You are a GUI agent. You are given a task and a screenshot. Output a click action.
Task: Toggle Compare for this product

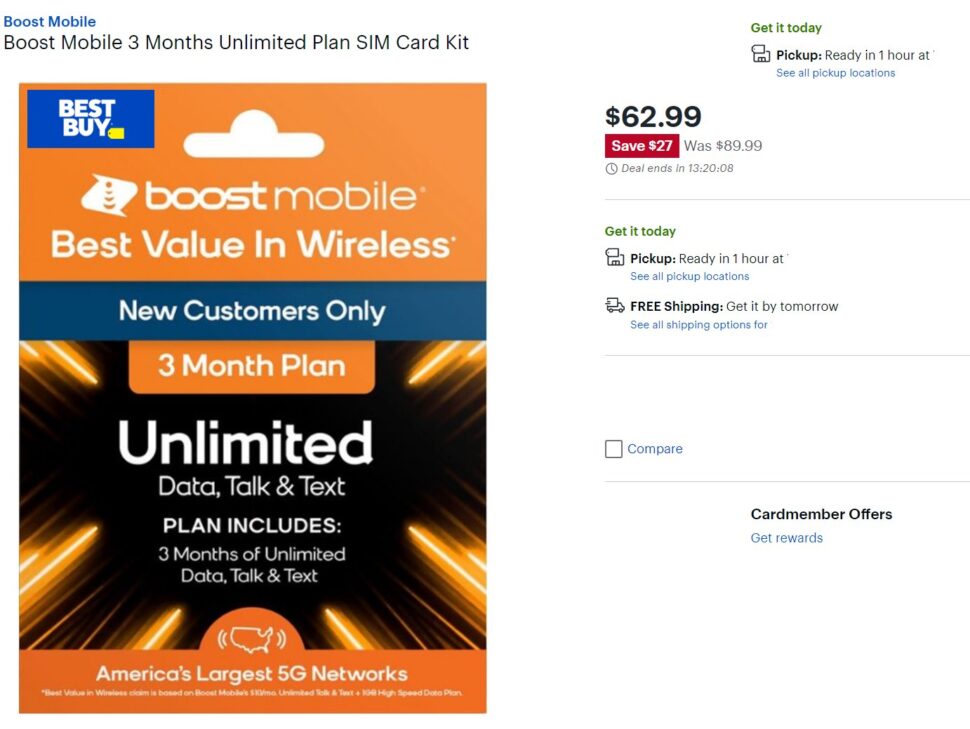coord(613,449)
